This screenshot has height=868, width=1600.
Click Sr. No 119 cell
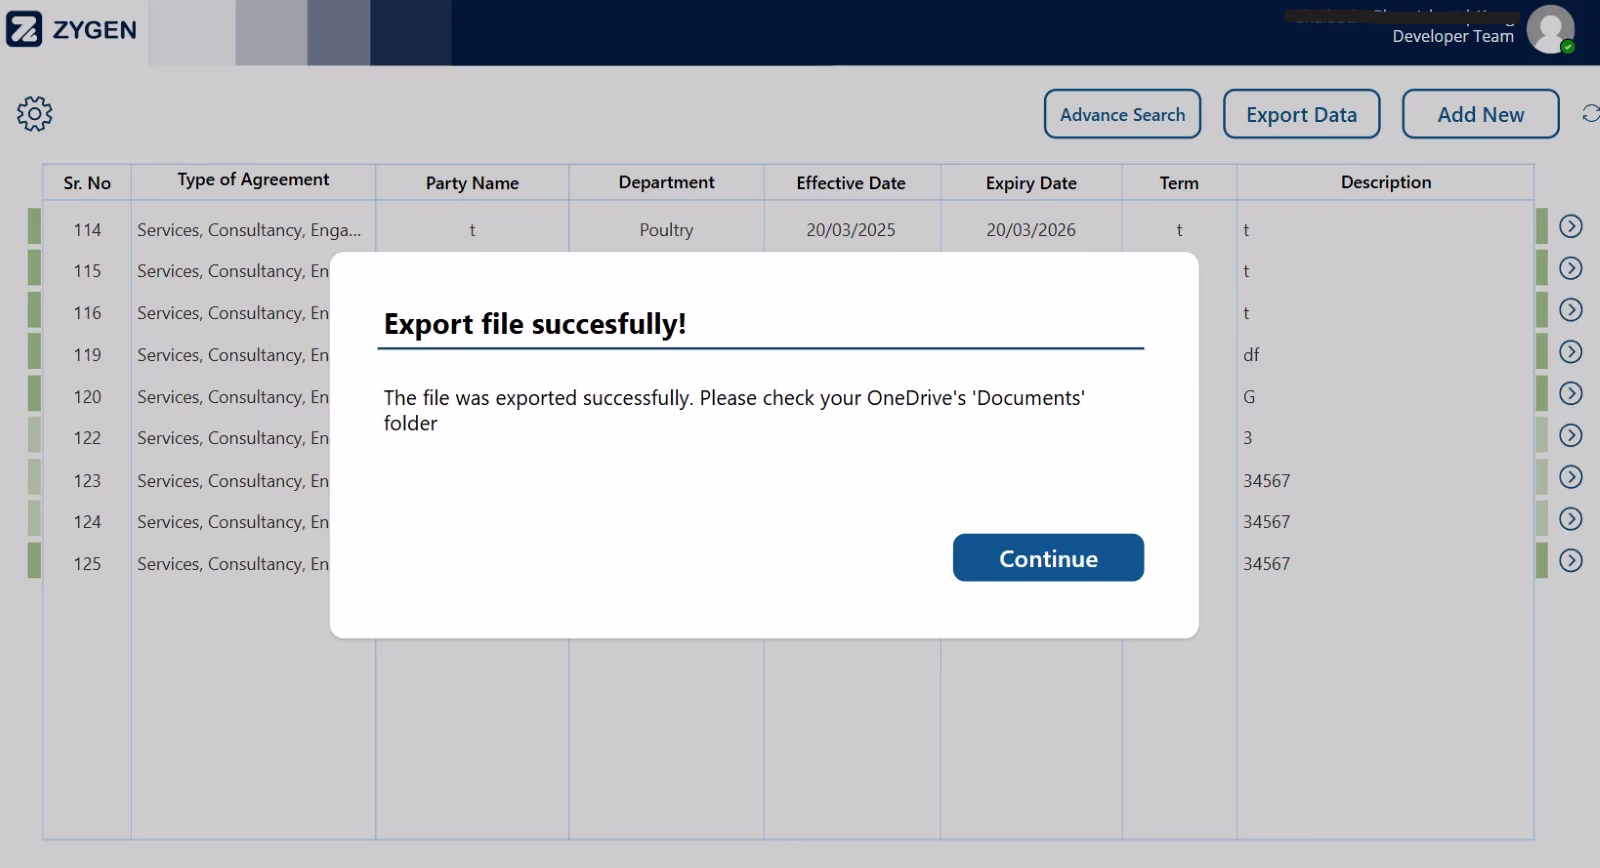[87, 355]
